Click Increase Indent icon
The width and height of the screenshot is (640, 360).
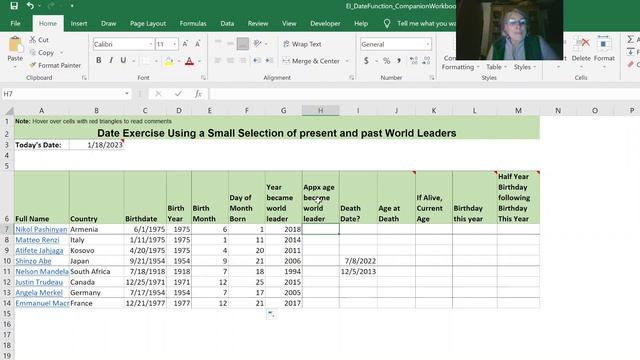[x=269, y=60]
